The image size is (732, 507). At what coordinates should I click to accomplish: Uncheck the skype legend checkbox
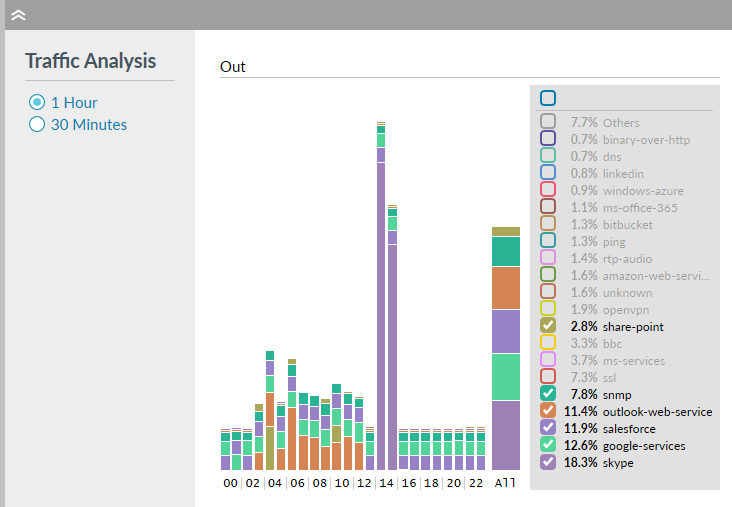pyautogui.click(x=548, y=462)
